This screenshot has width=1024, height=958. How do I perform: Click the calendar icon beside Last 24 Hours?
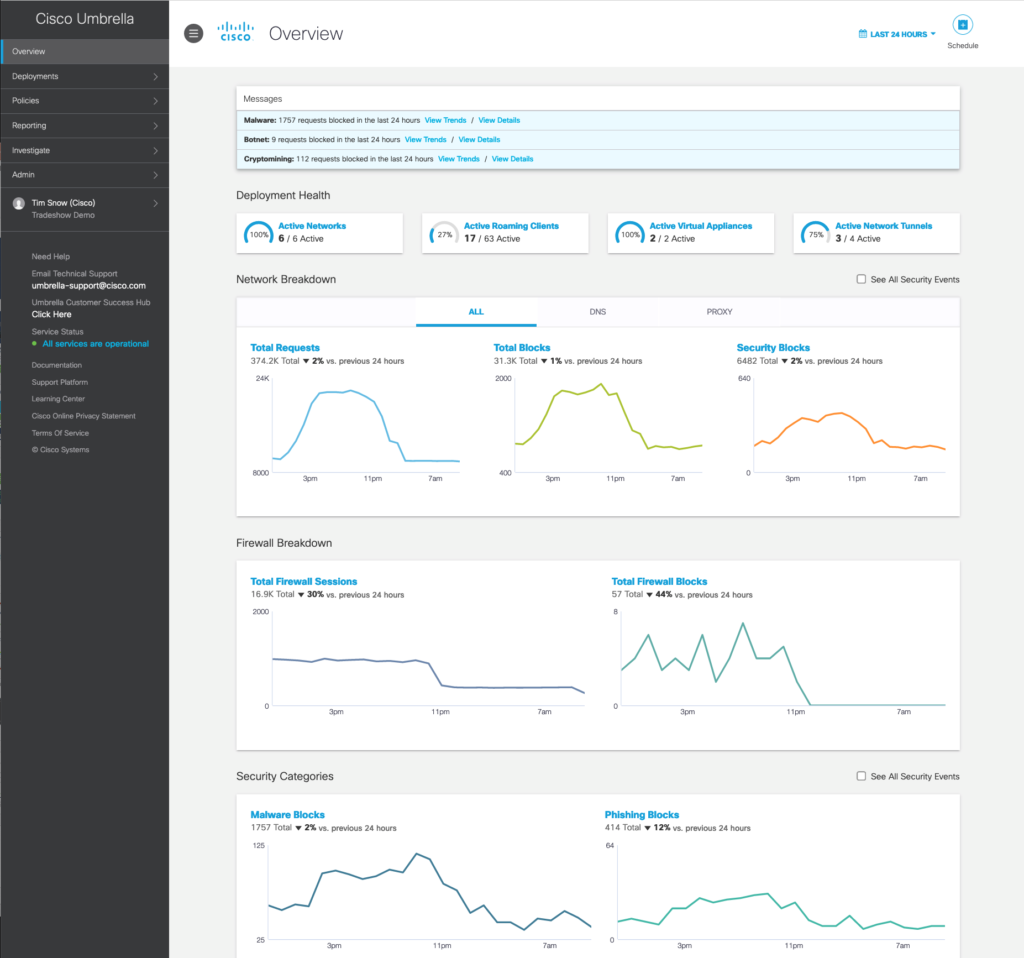(863, 34)
